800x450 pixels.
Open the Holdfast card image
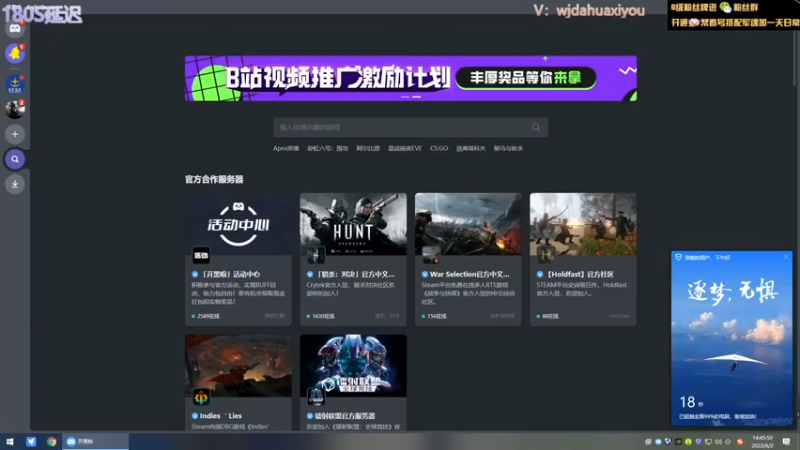(583, 223)
